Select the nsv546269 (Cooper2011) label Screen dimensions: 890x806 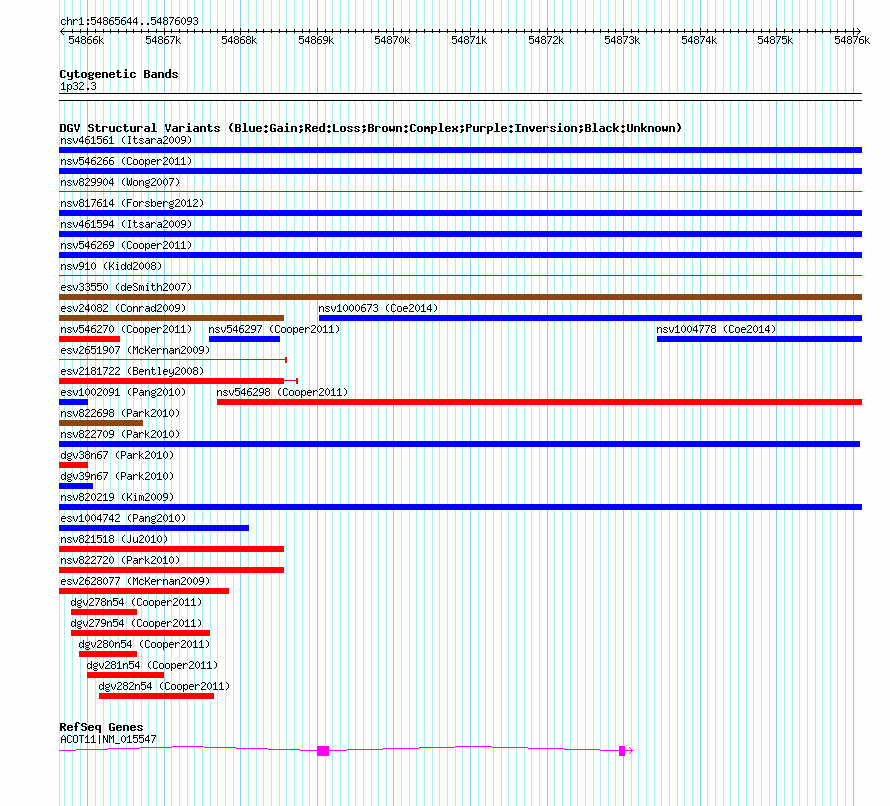(126, 245)
